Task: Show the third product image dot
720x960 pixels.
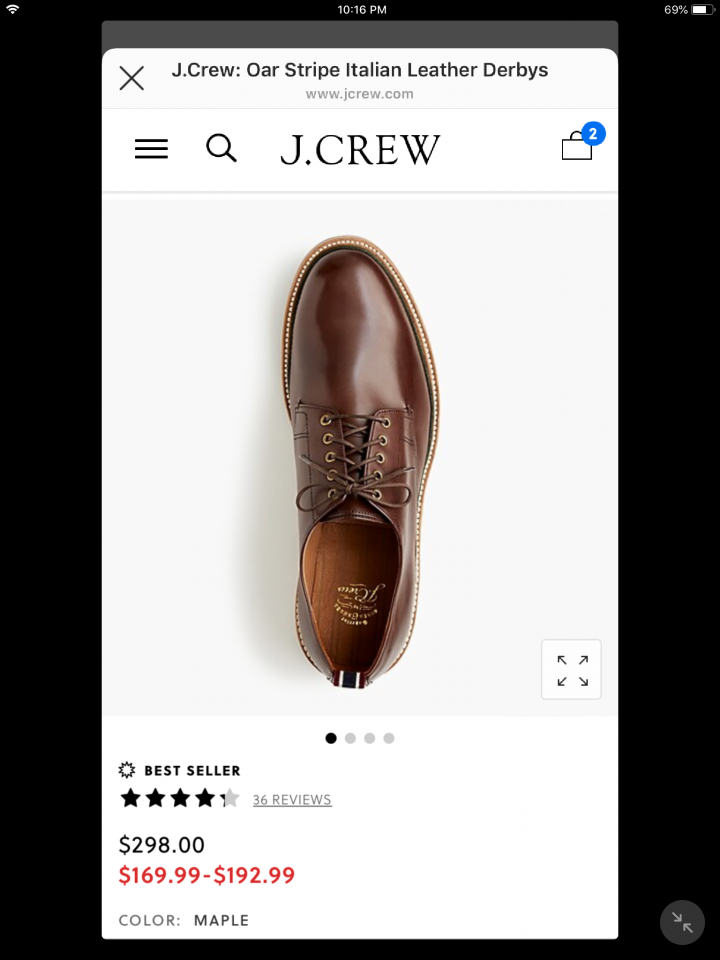Action: [369, 738]
